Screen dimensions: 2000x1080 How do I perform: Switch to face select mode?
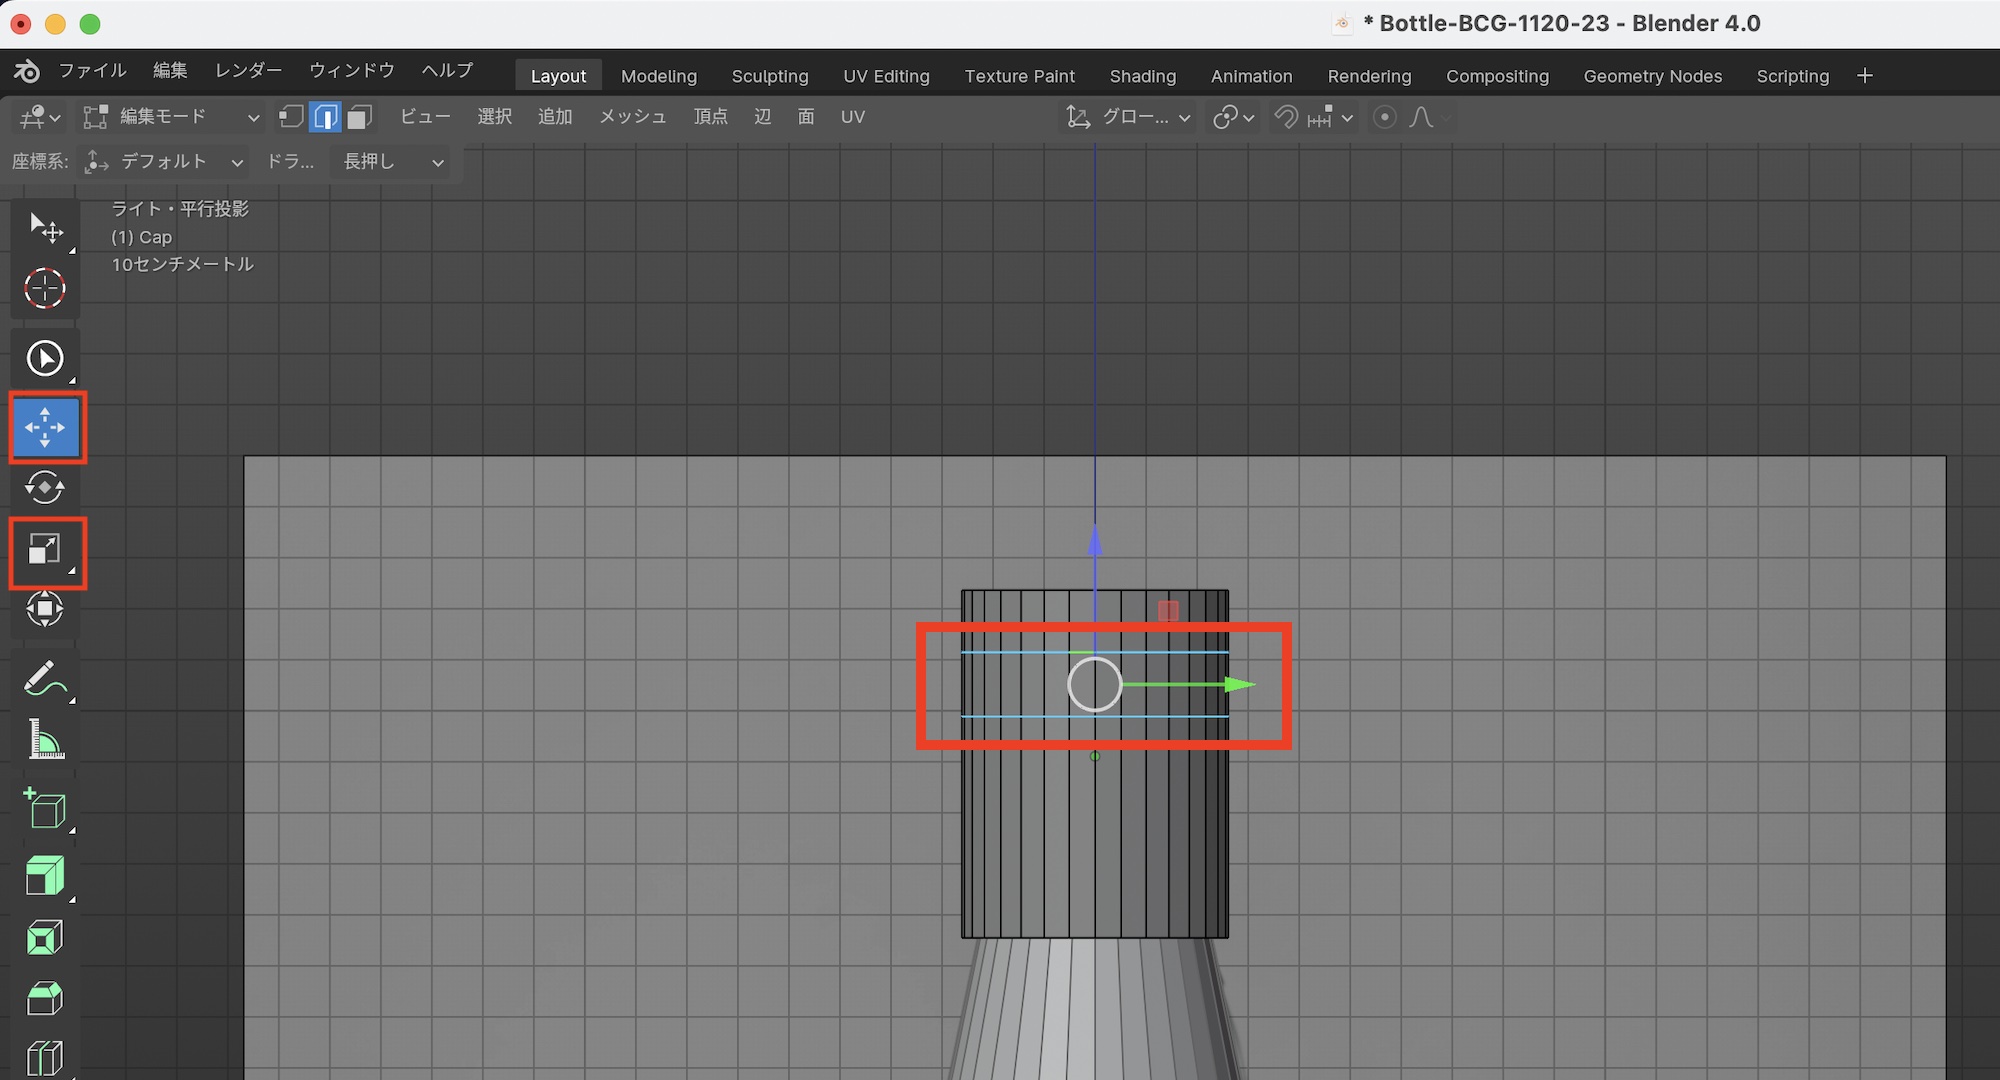tap(360, 117)
